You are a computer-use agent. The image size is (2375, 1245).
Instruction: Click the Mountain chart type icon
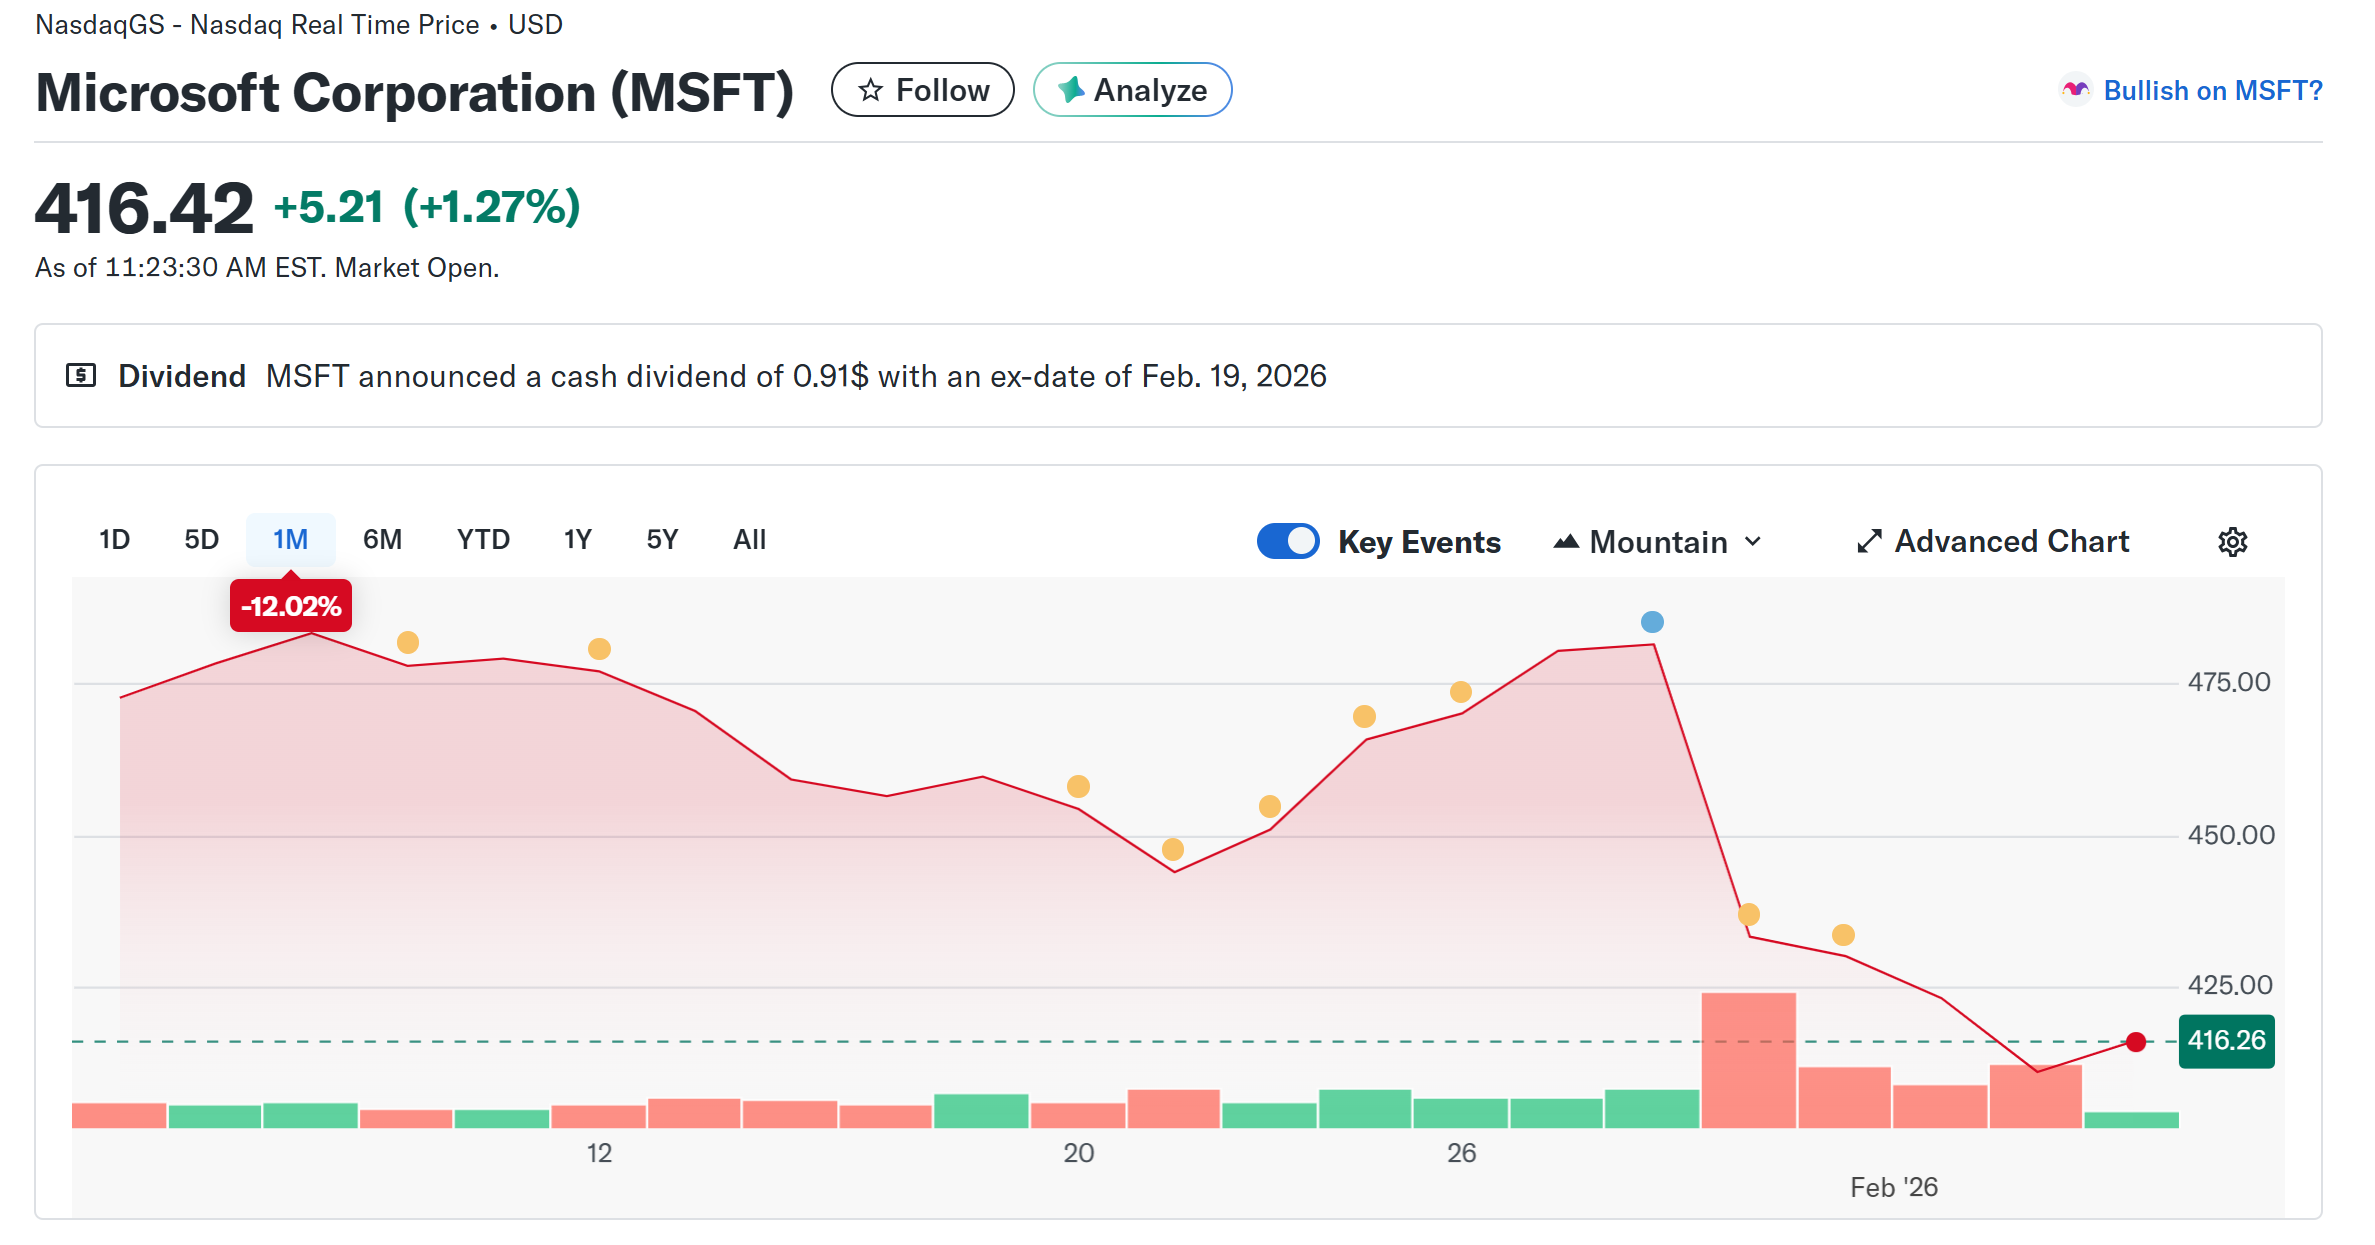click(1566, 541)
